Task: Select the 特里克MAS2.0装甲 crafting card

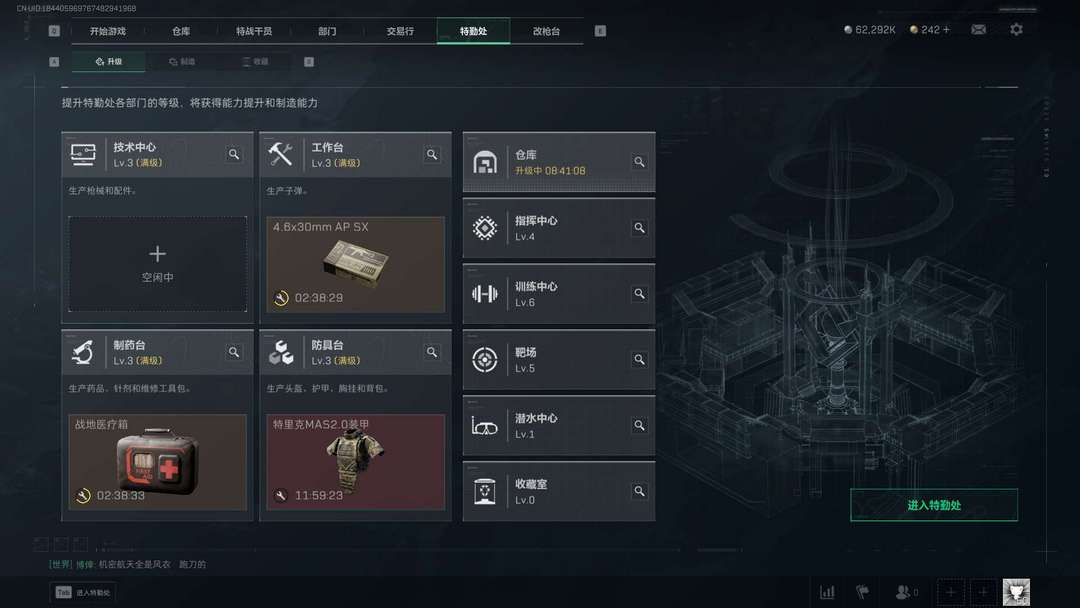Action: point(355,462)
